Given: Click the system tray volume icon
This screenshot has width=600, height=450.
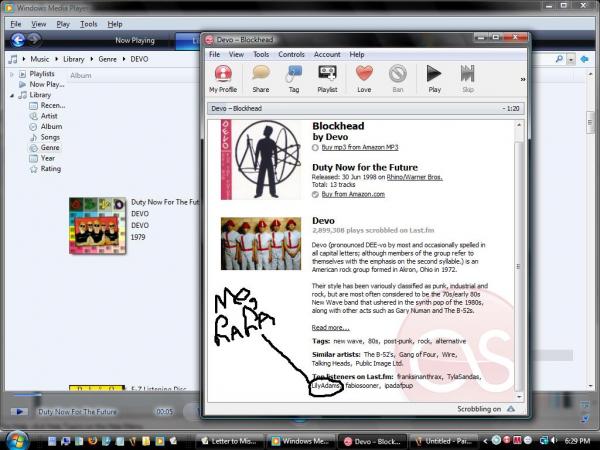Looking at the screenshot, I should pyautogui.click(x=554, y=441).
